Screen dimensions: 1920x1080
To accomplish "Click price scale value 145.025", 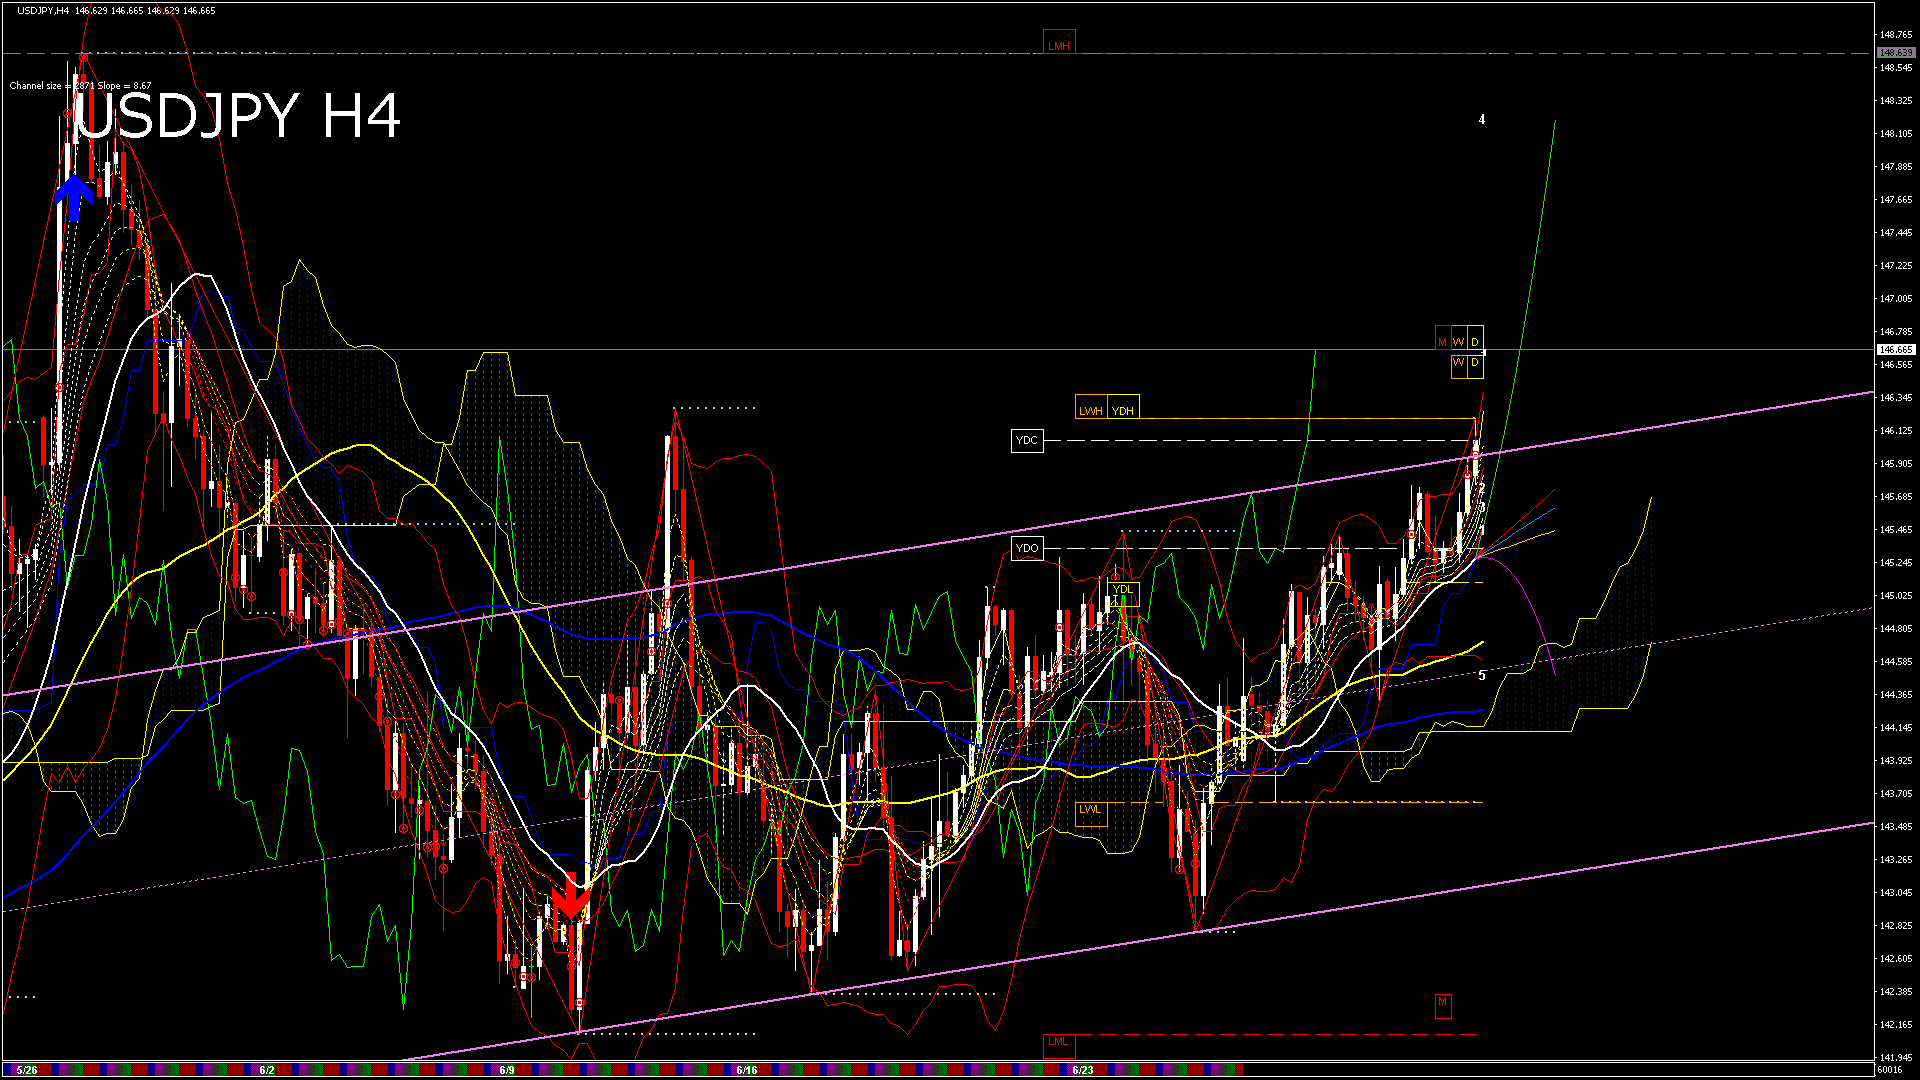I will coord(1896,596).
